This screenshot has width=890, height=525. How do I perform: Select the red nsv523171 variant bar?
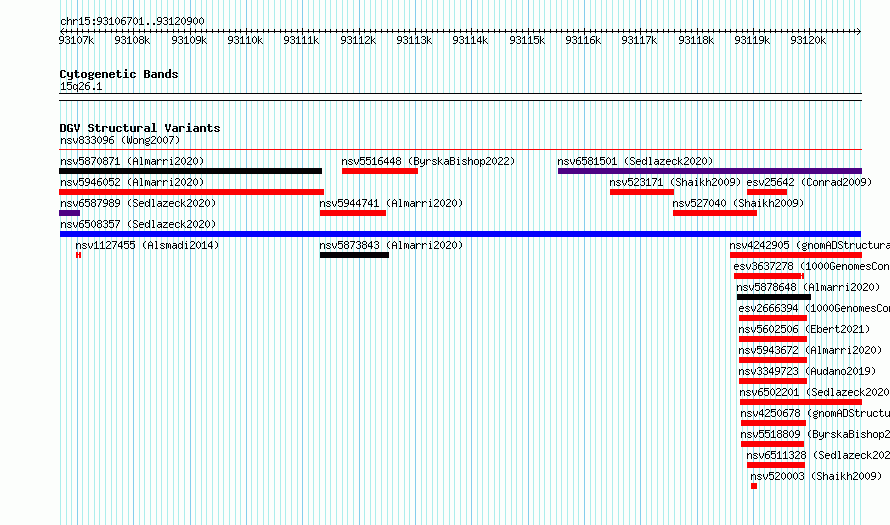[642, 192]
